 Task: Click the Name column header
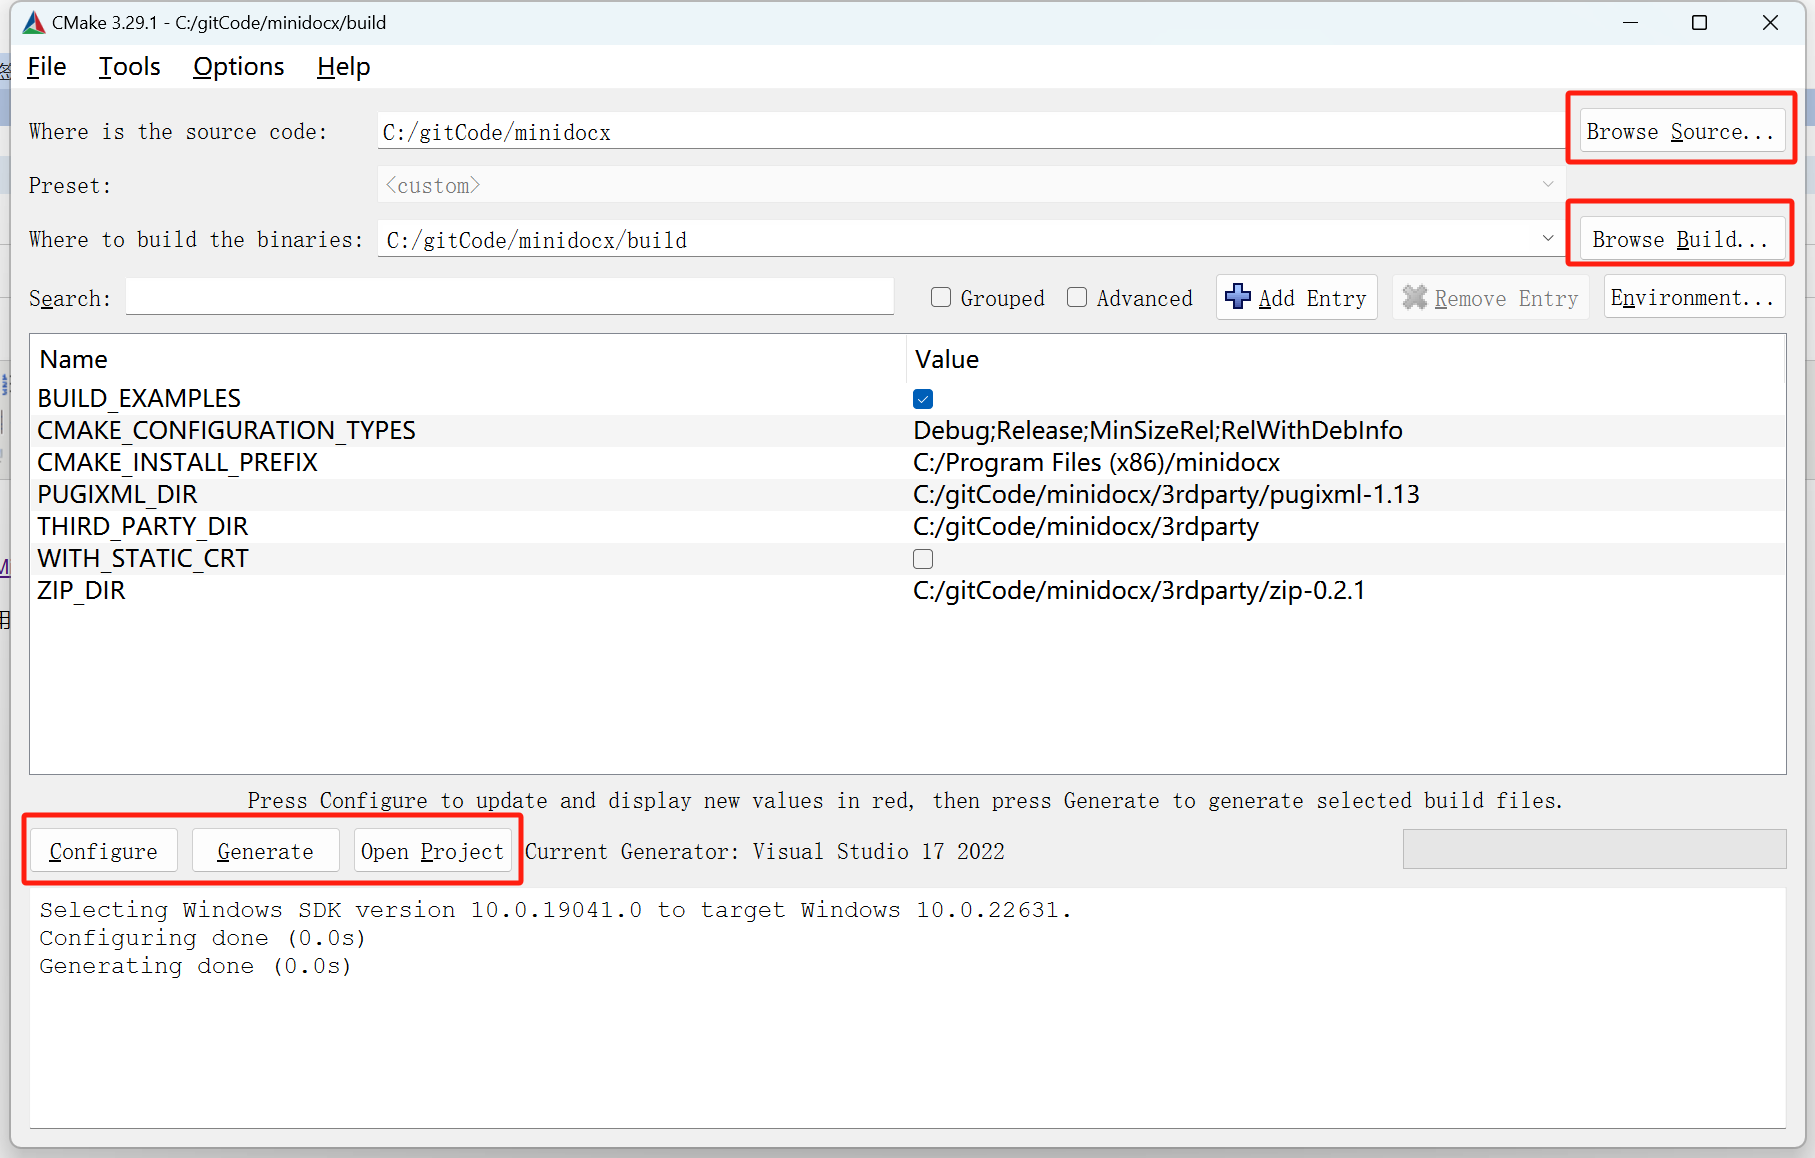coord(74,359)
